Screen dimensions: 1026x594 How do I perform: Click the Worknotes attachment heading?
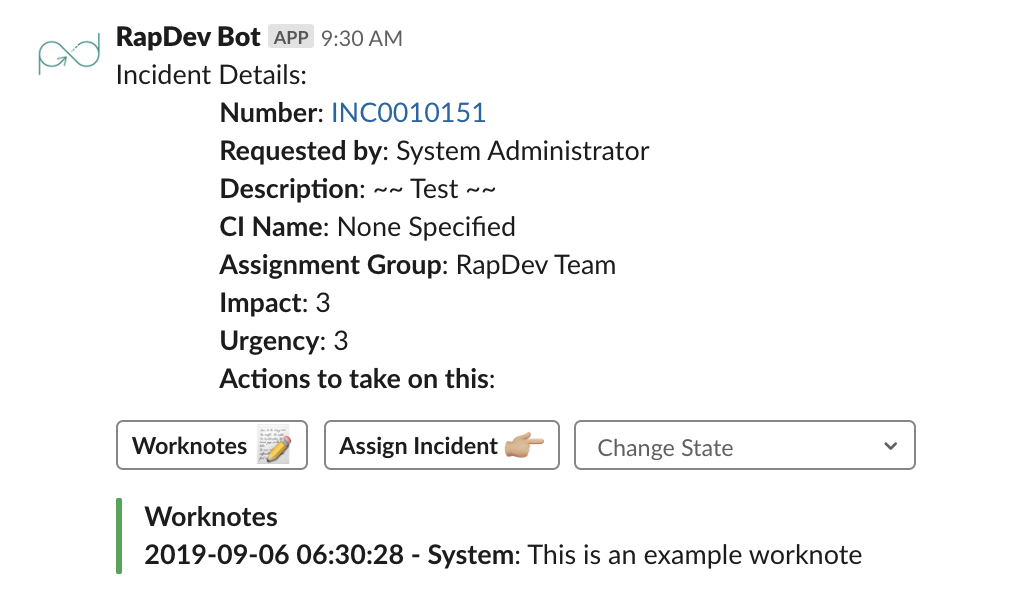[x=211, y=517]
